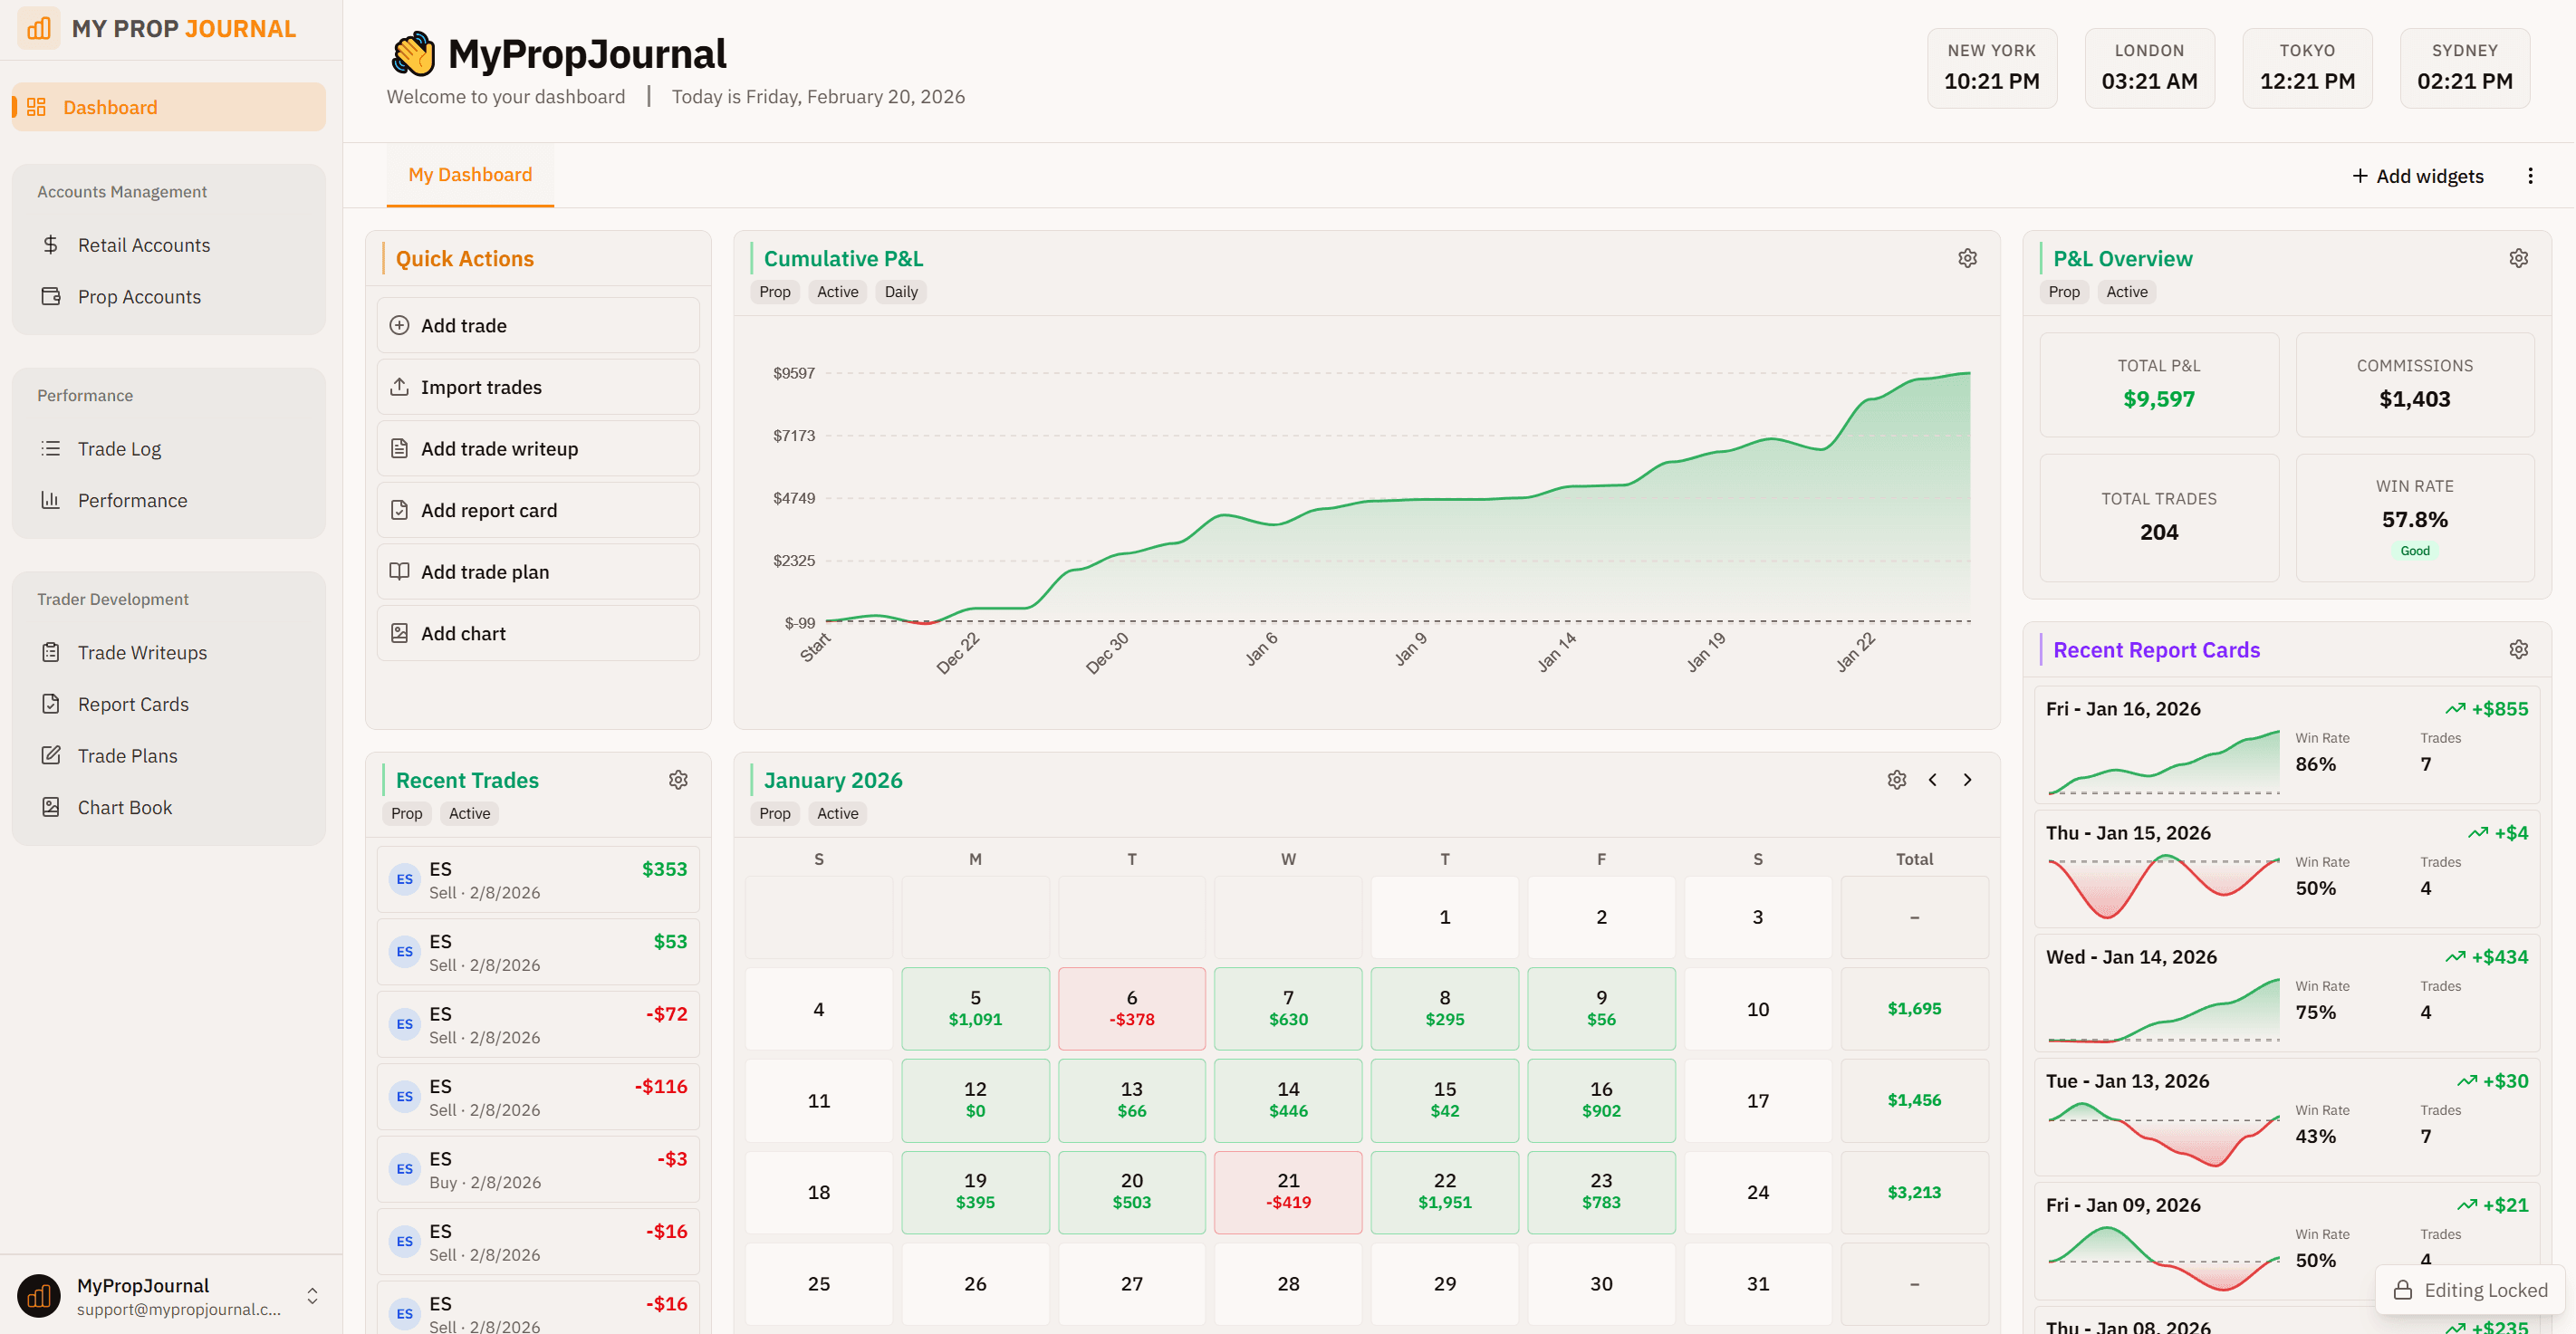Click the Prop tag on January 2026 calendar
The width and height of the screenshot is (2576, 1334).
click(x=774, y=814)
